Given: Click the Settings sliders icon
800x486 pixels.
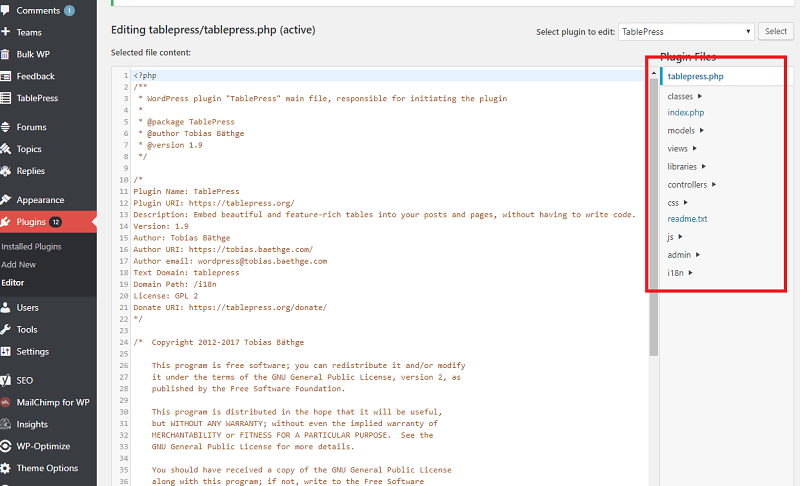Looking at the screenshot, I should click(5, 351).
